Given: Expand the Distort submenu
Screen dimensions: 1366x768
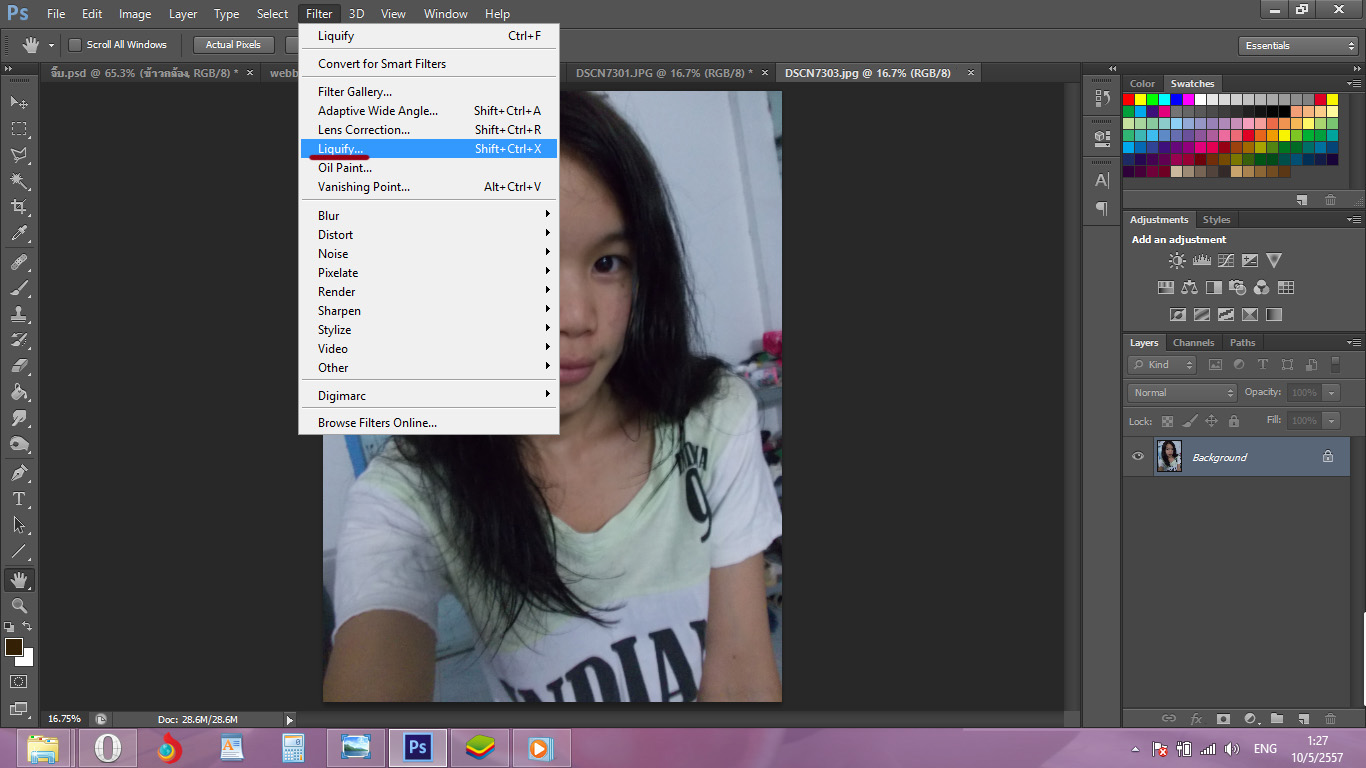Looking at the screenshot, I should pos(428,235).
